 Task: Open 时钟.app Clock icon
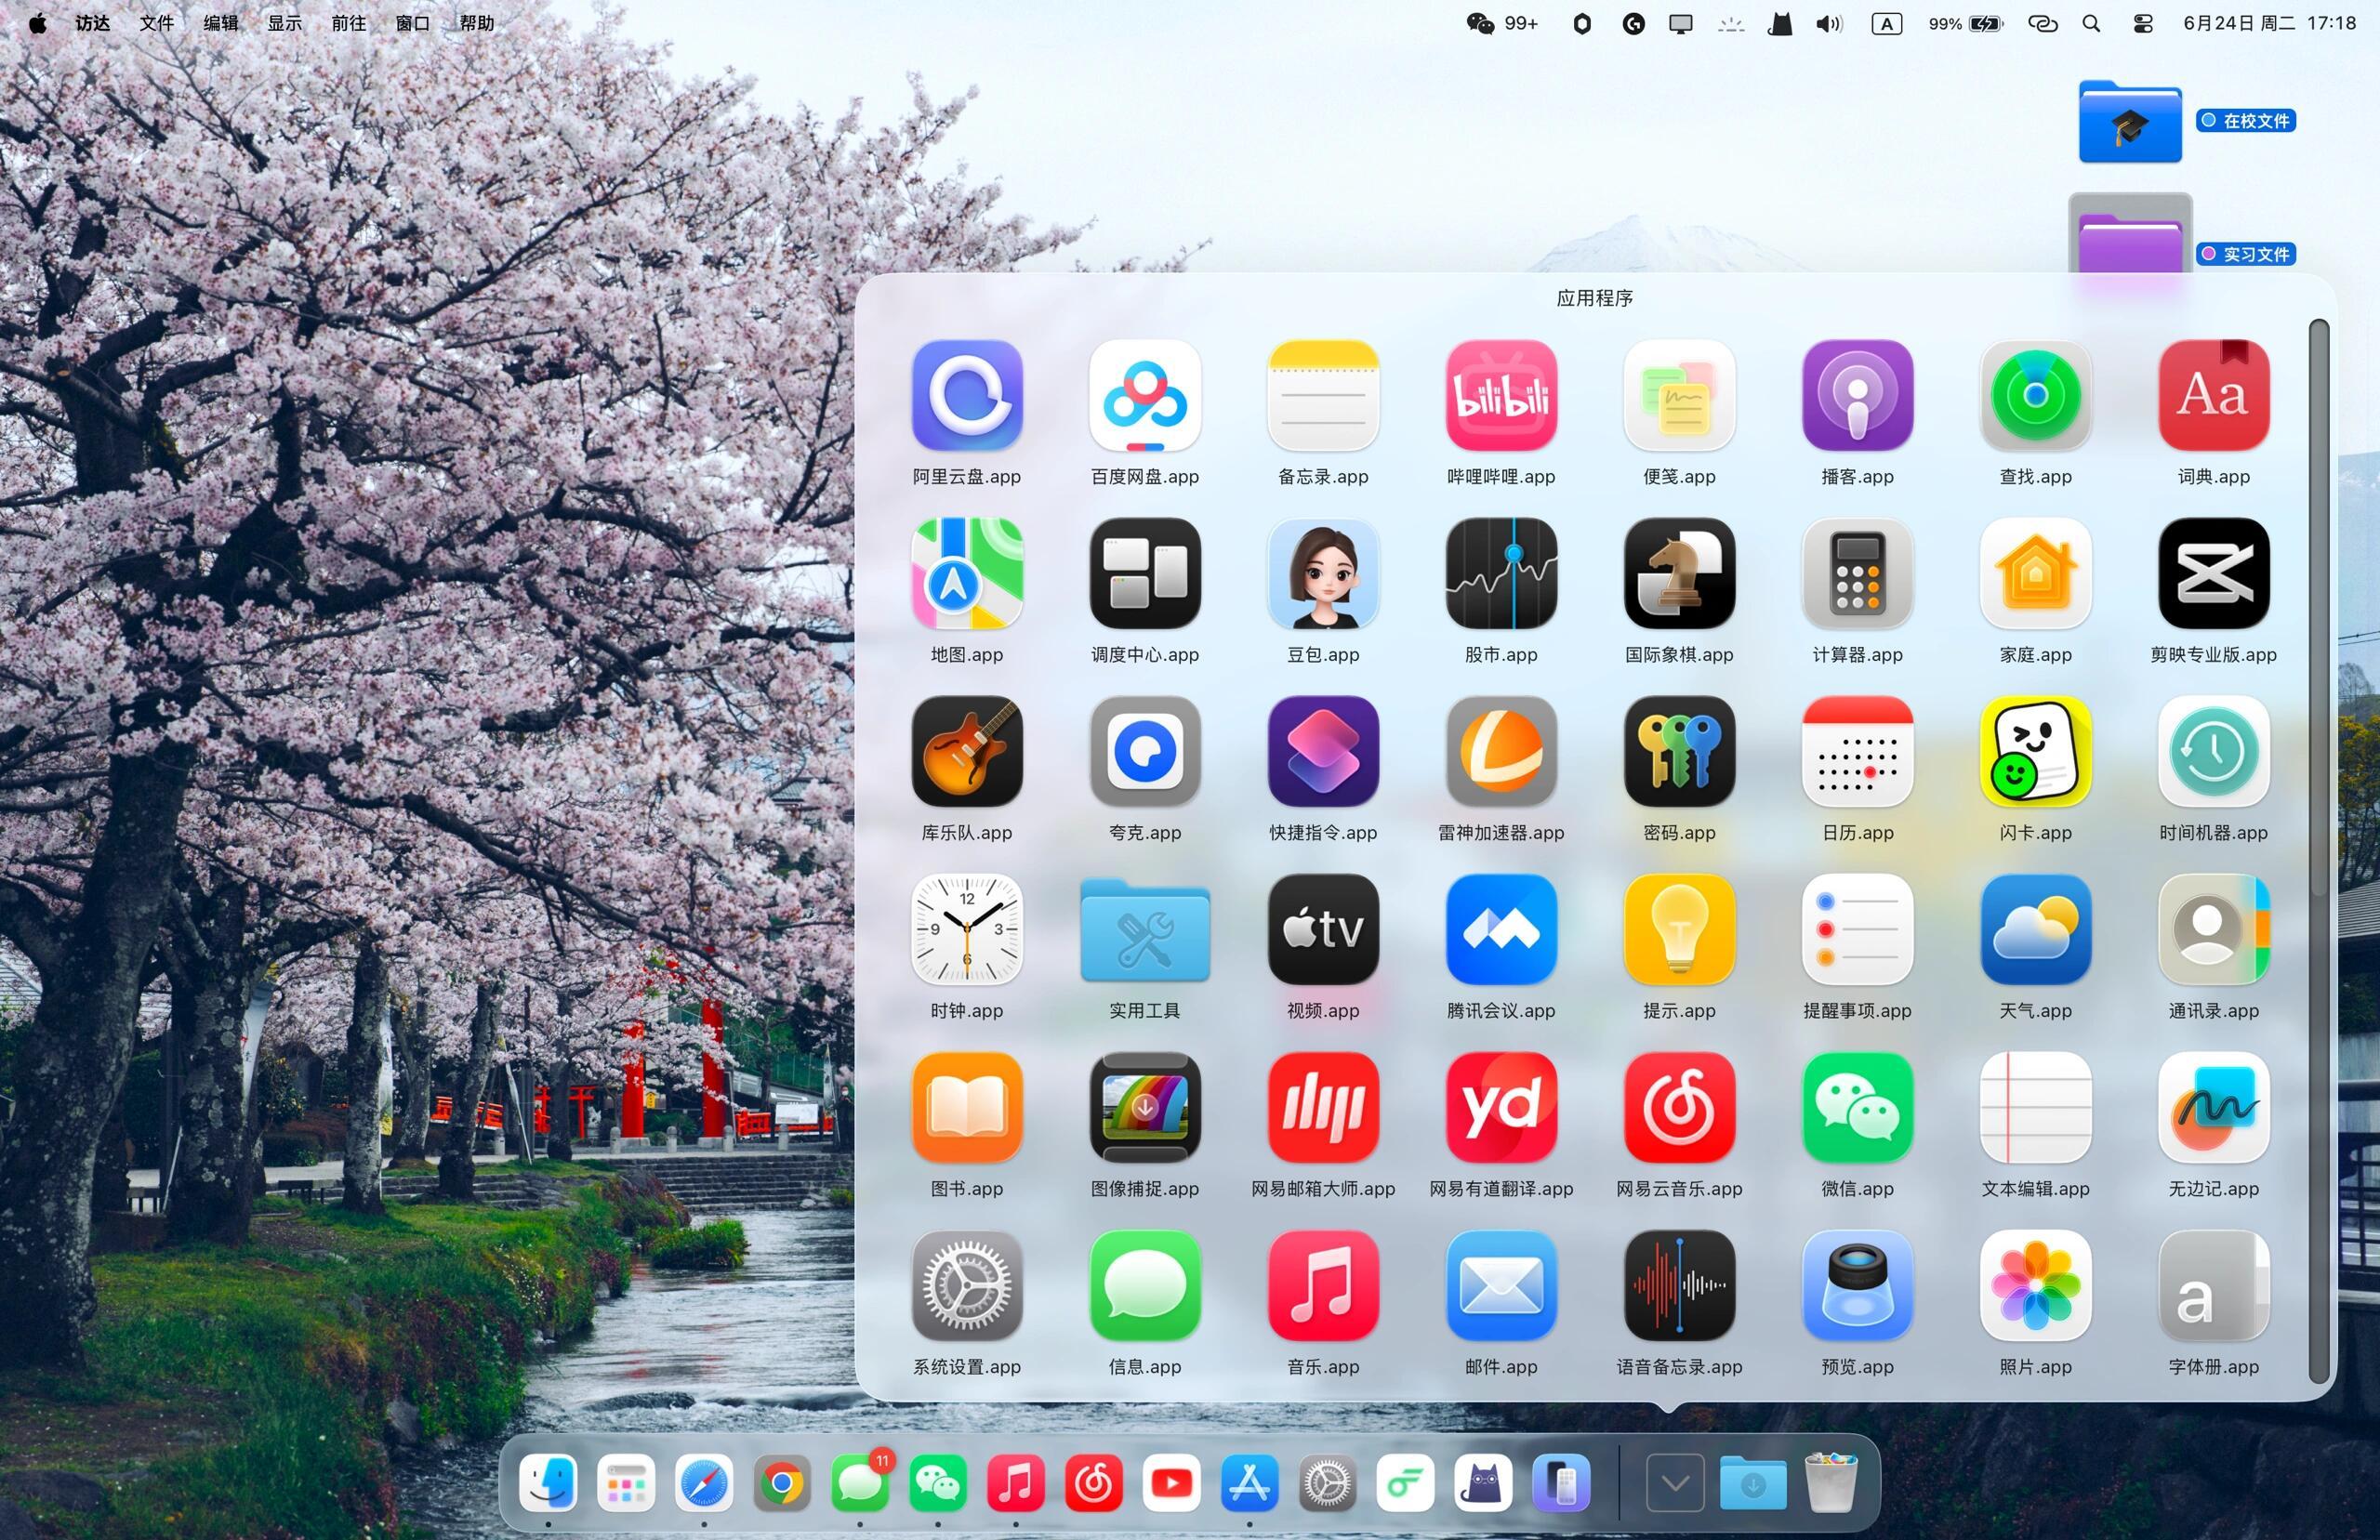pyautogui.click(x=966, y=930)
